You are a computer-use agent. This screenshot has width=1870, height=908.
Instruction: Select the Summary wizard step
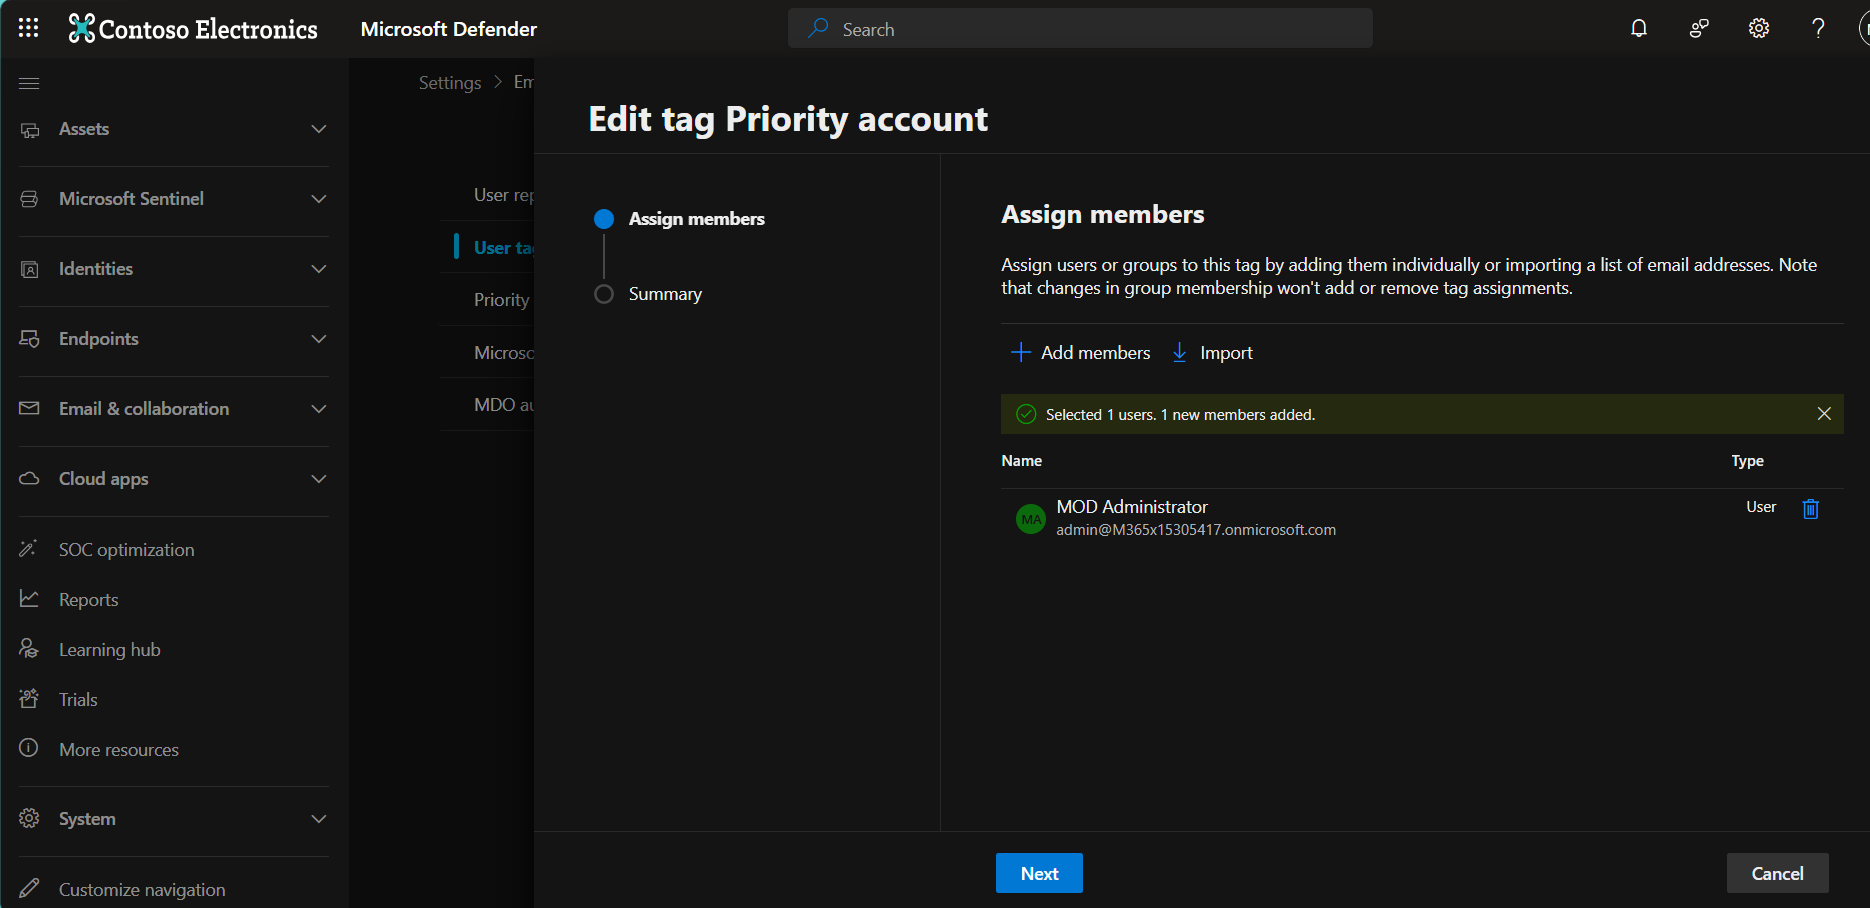click(649, 294)
